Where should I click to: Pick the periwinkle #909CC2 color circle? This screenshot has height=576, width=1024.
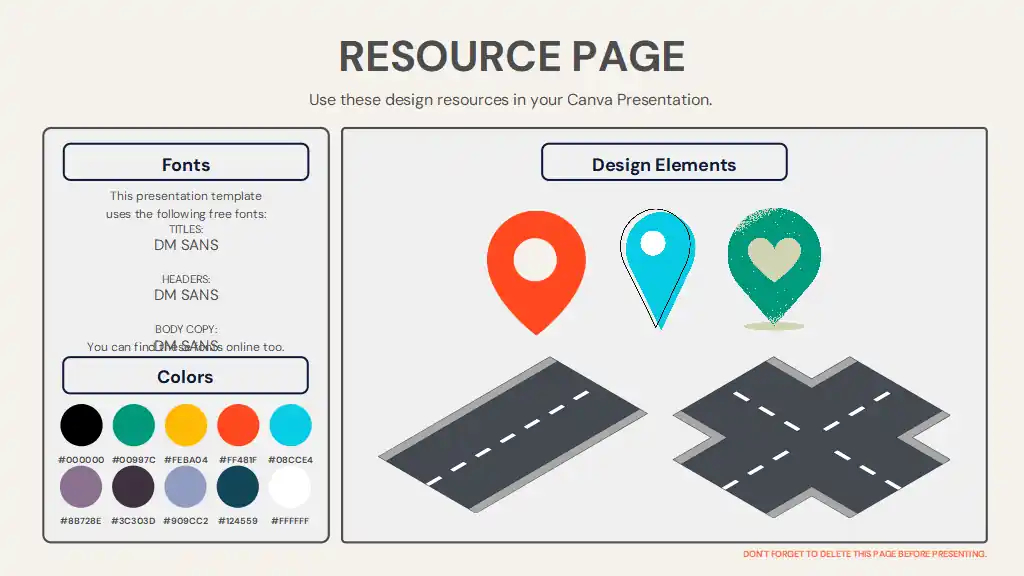185,487
